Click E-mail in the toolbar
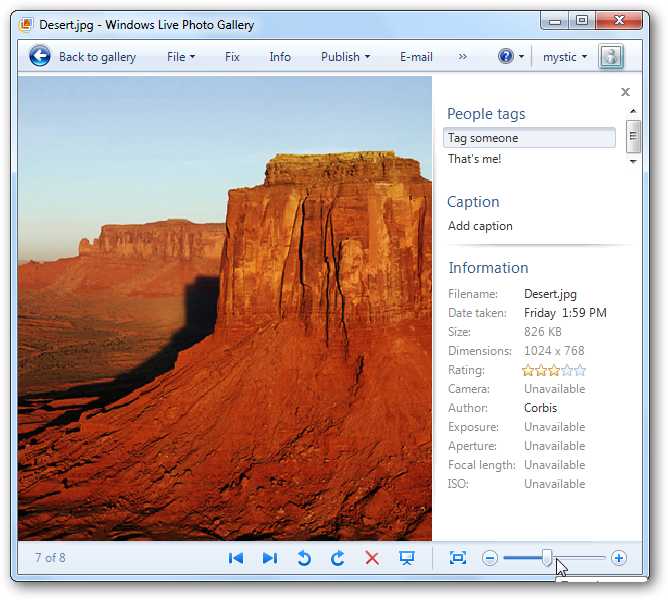 (x=416, y=57)
